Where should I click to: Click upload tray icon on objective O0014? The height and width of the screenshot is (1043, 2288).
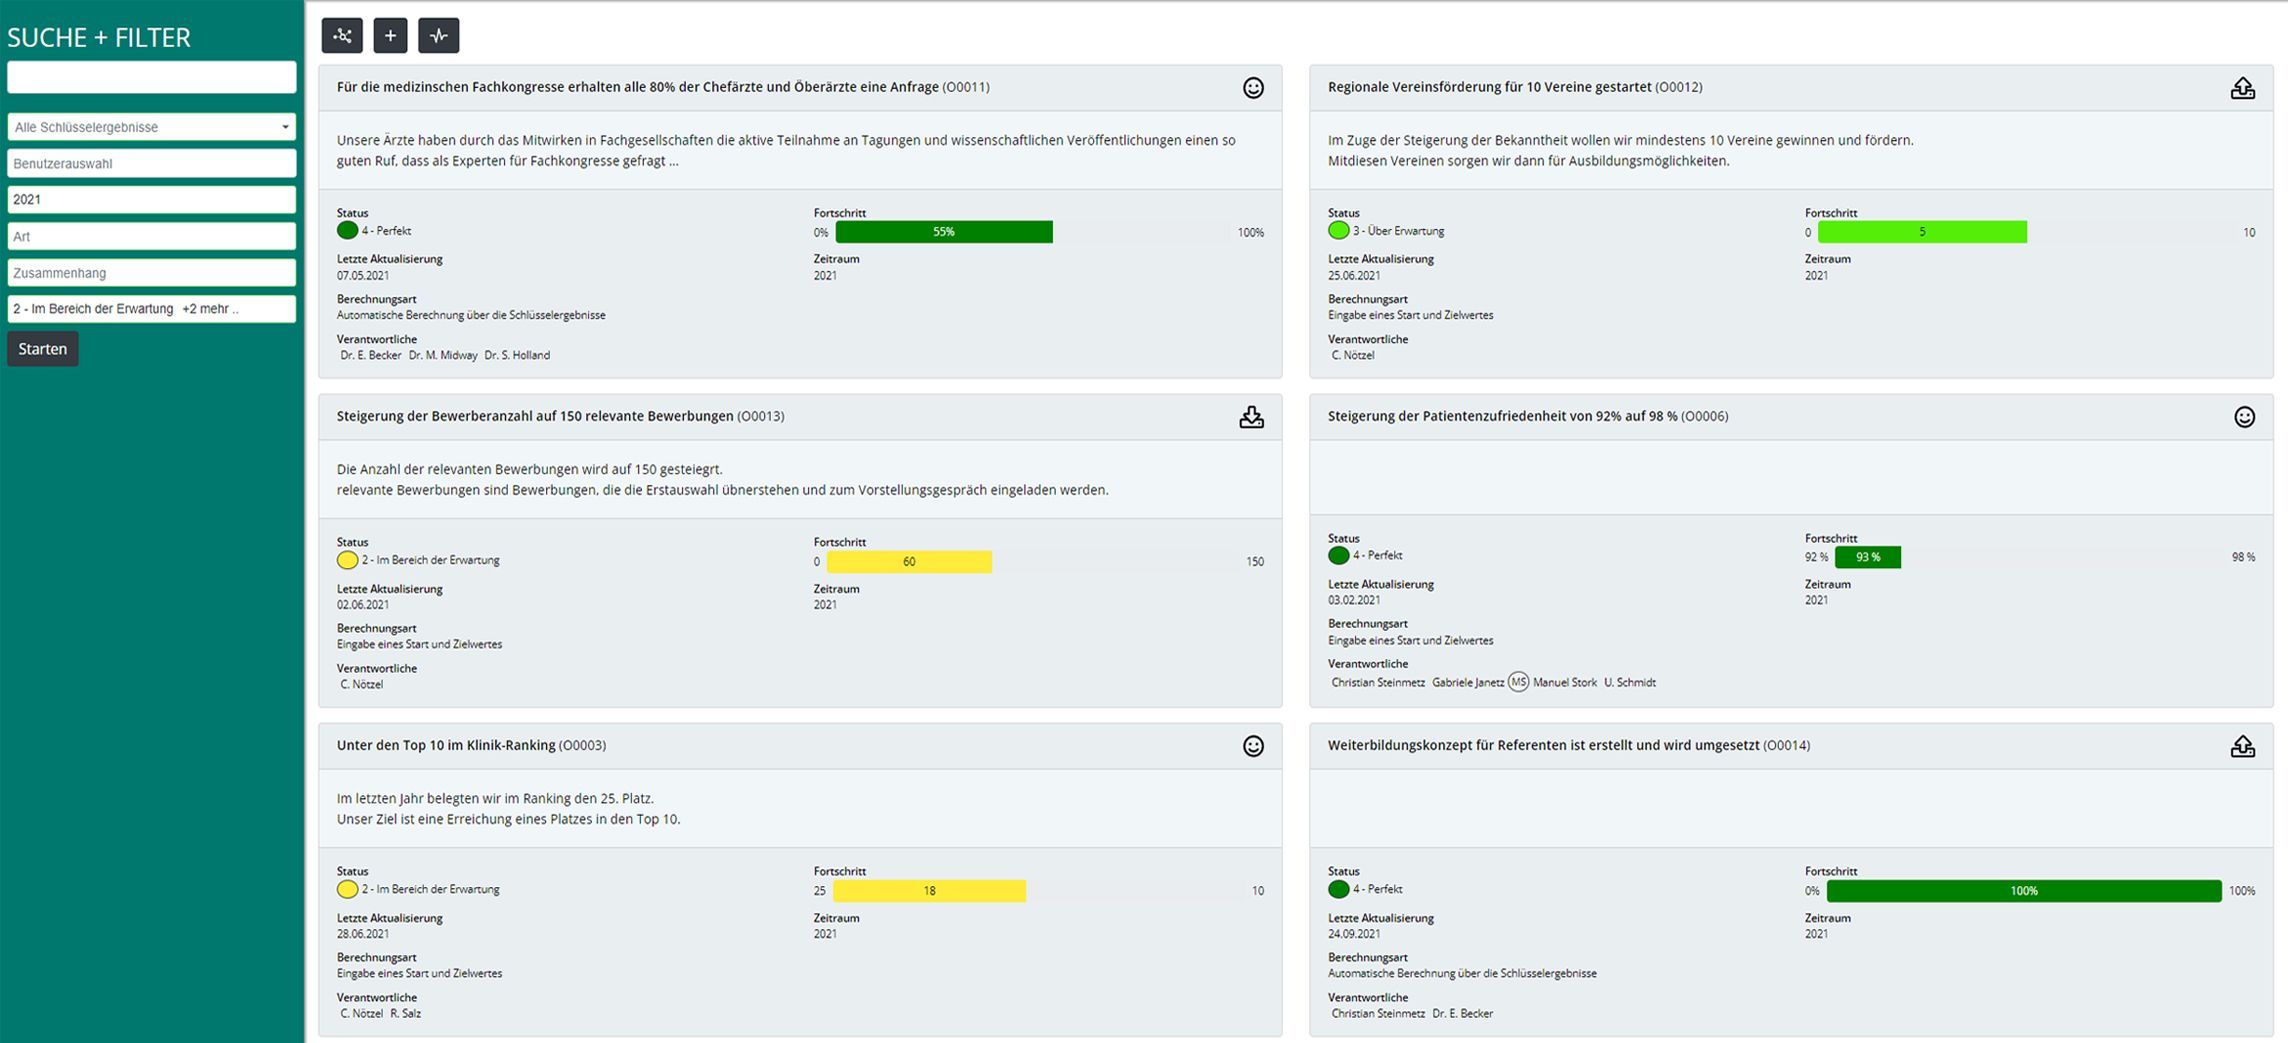tap(2243, 746)
